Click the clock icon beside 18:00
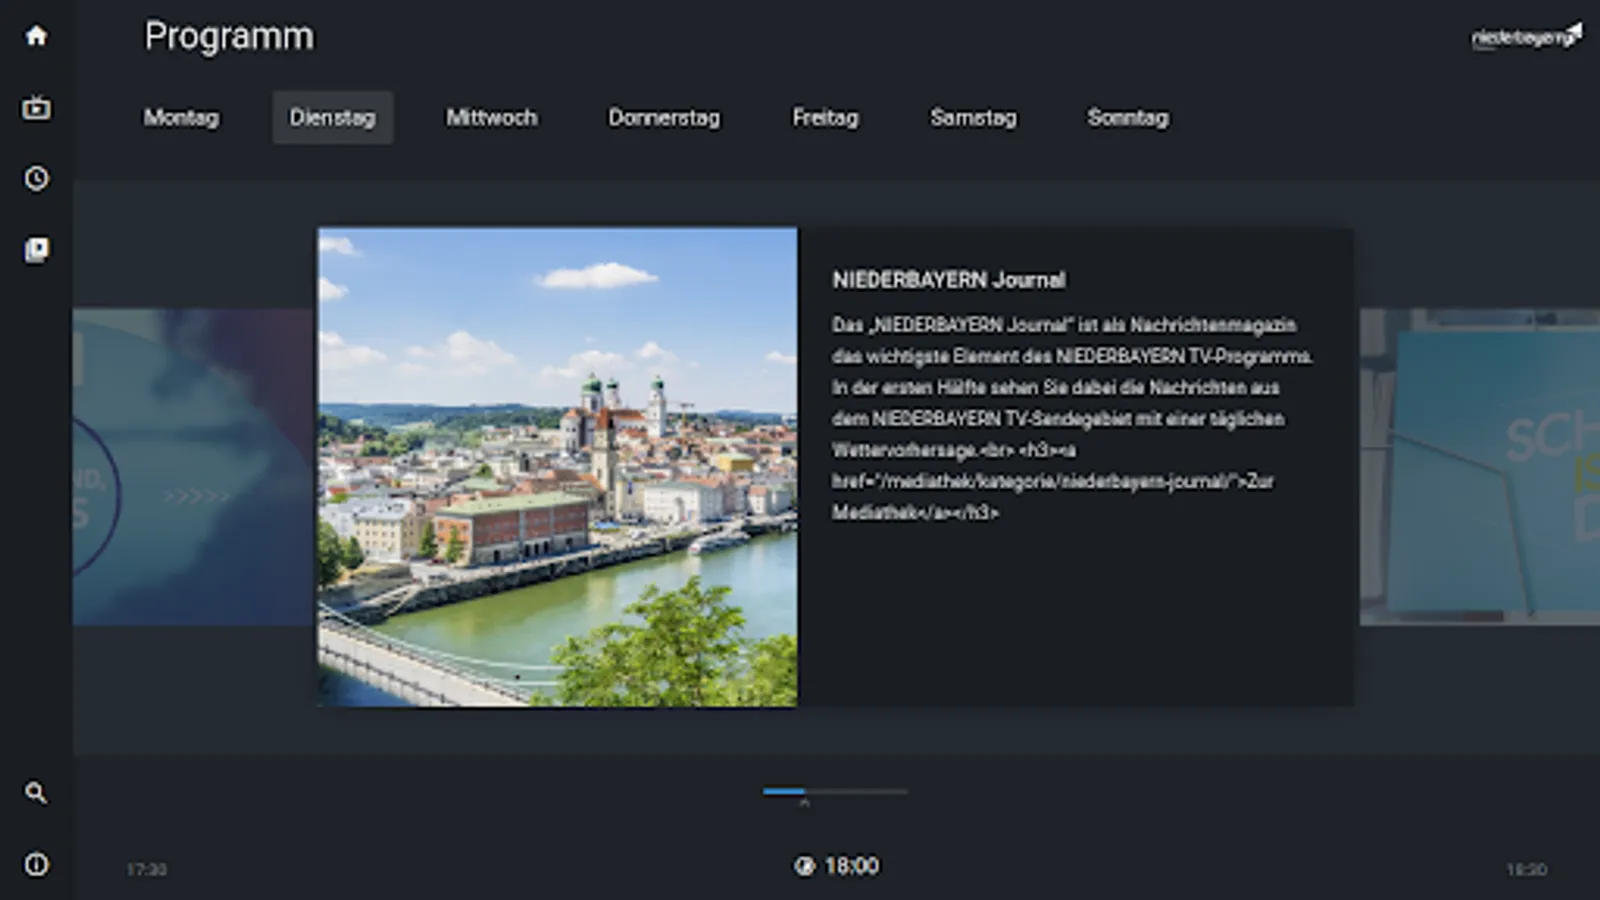Screen dimensions: 1600x900 804,866
